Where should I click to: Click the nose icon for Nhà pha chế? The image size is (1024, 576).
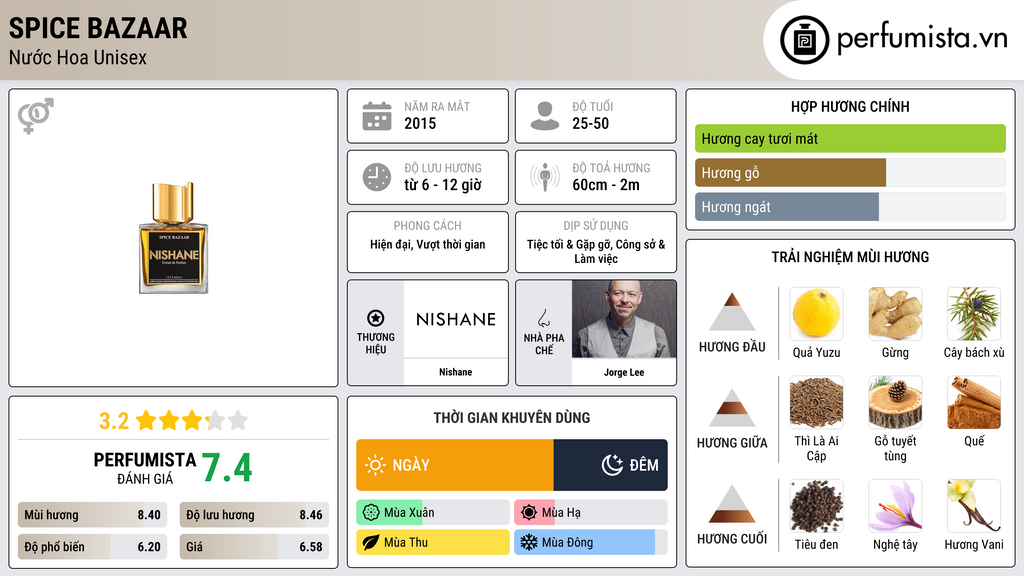tap(543, 318)
